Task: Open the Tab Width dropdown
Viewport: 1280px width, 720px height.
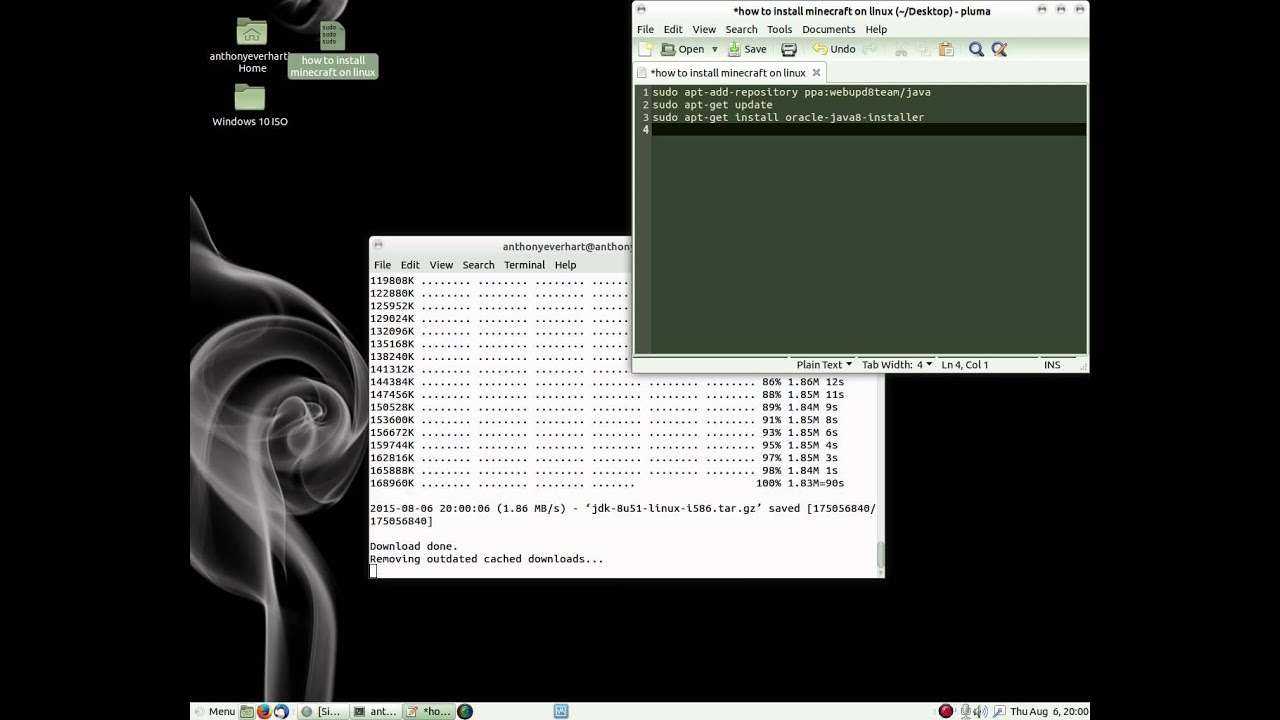Action: tap(897, 365)
